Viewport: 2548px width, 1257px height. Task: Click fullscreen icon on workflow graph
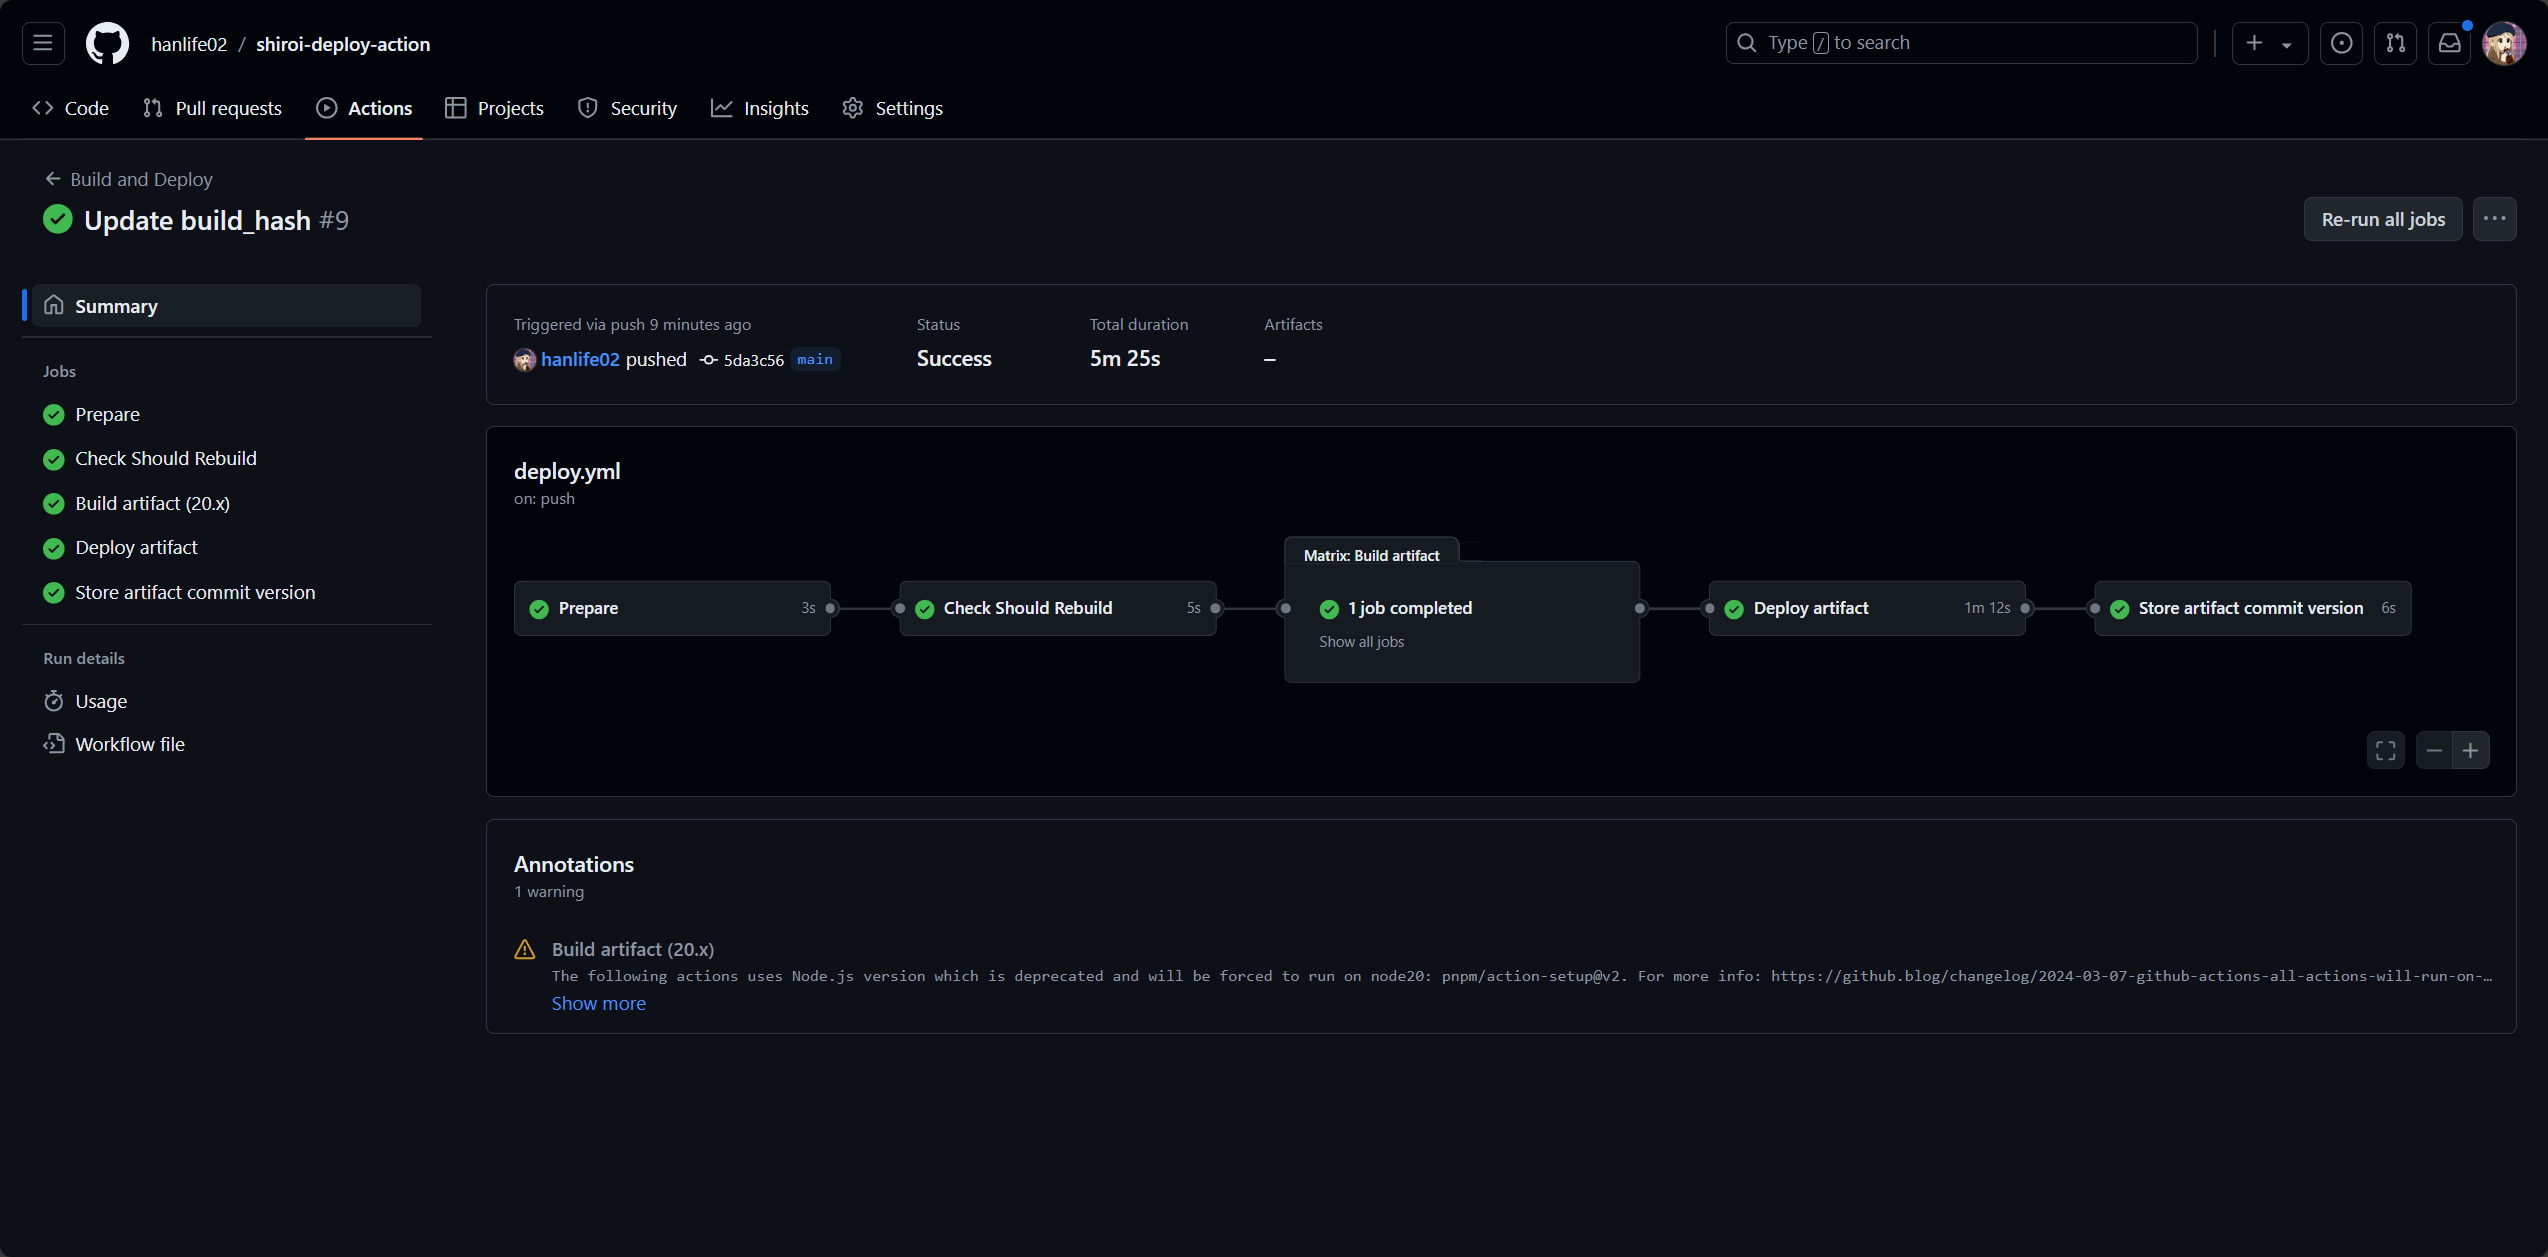coord(2385,750)
